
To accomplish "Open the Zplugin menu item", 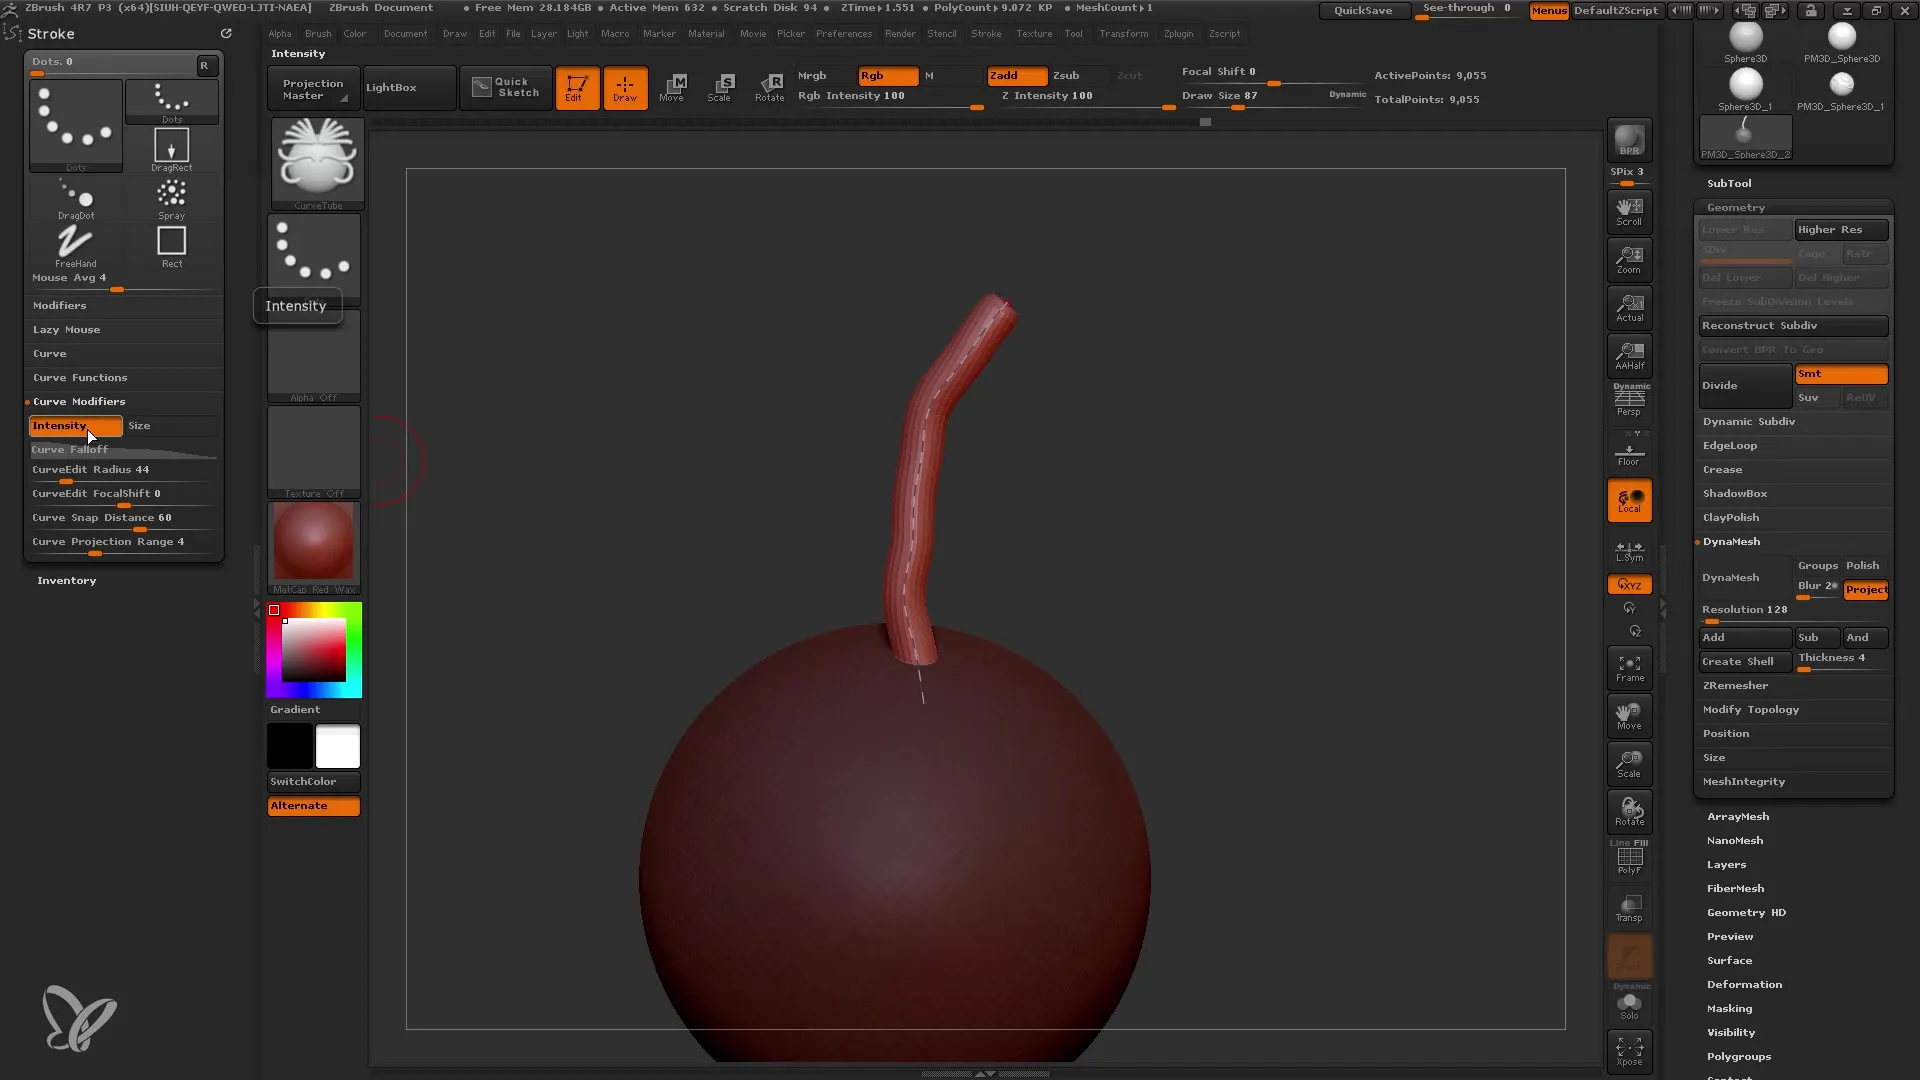I will (1178, 33).
